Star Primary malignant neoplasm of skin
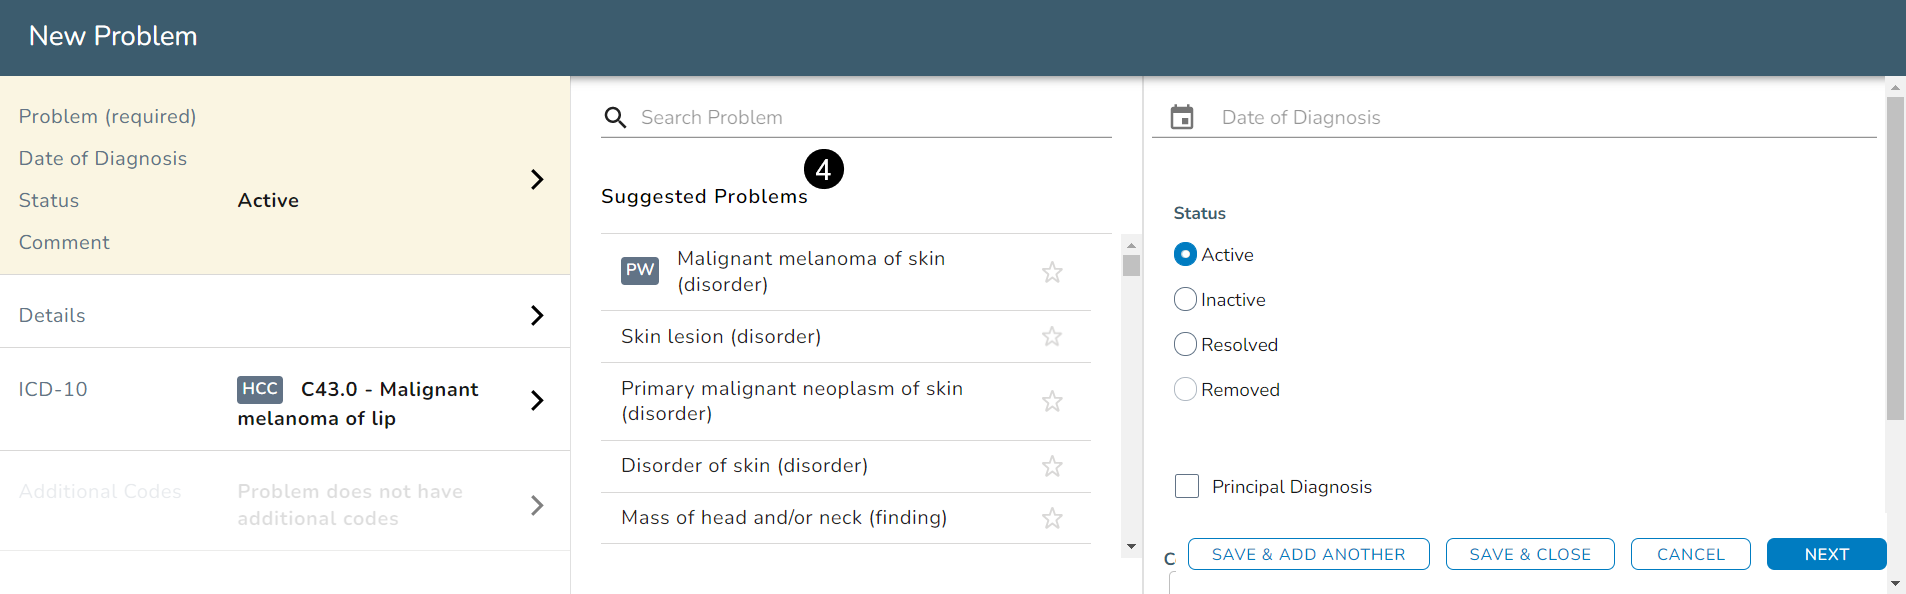This screenshot has width=1906, height=594. click(1052, 401)
